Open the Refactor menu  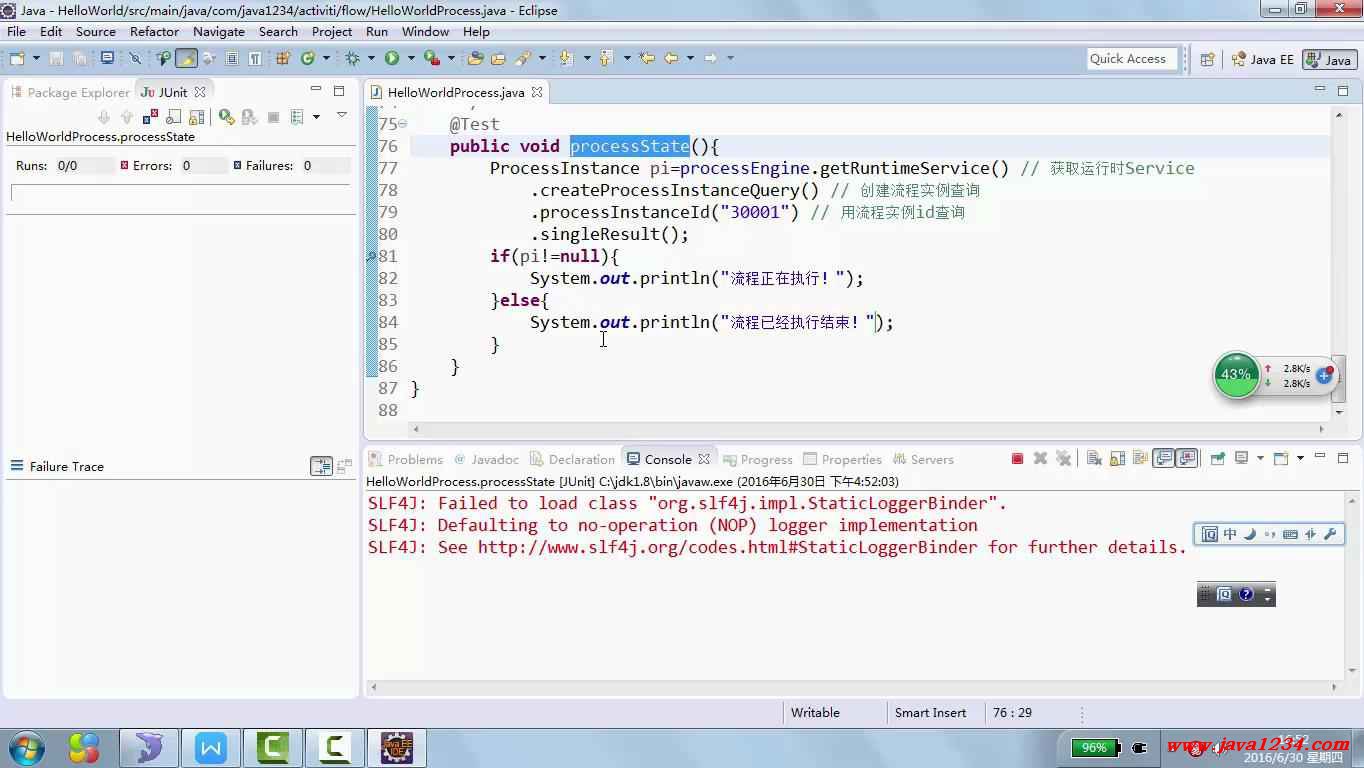154,31
